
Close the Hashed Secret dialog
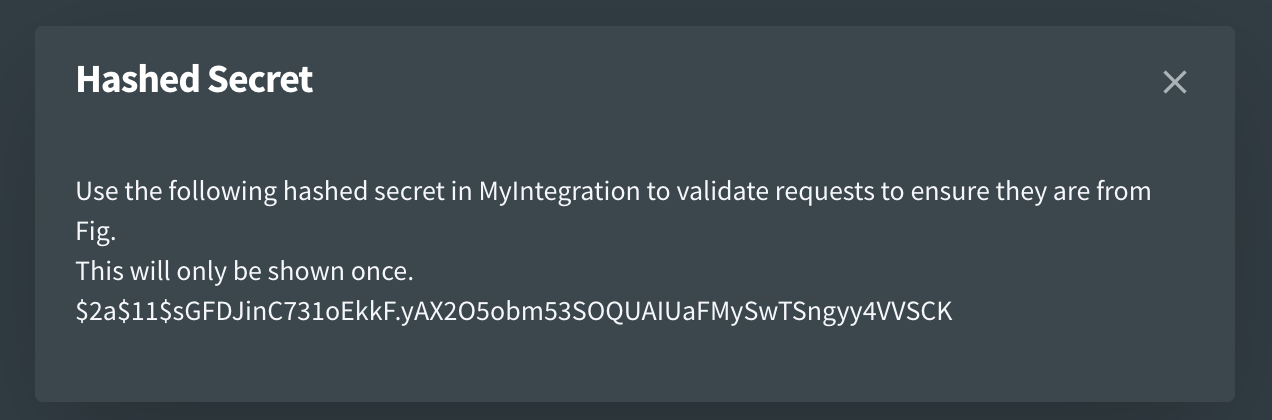pos(1174,82)
